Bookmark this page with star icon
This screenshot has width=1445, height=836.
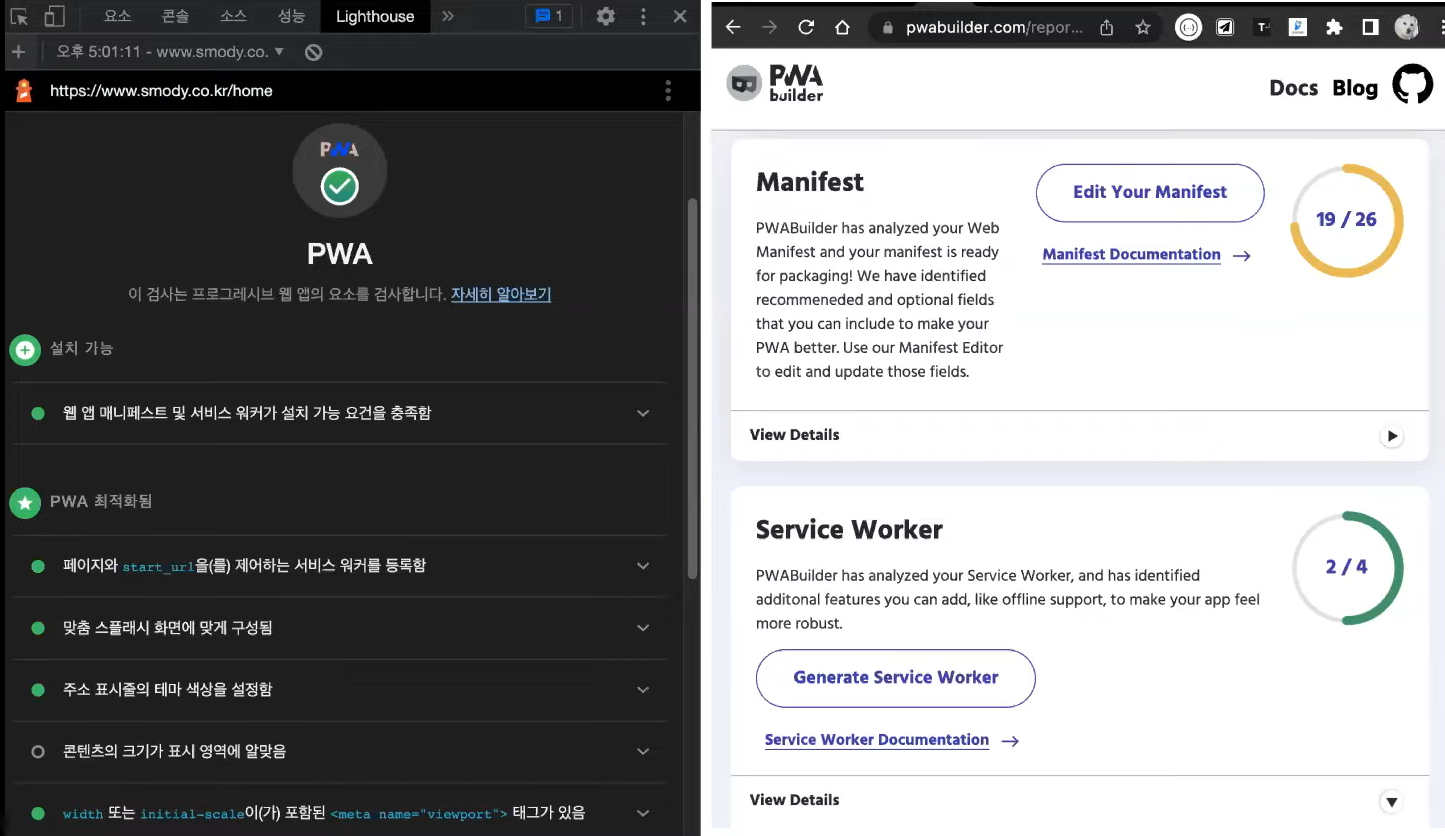[x=1143, y=28]
